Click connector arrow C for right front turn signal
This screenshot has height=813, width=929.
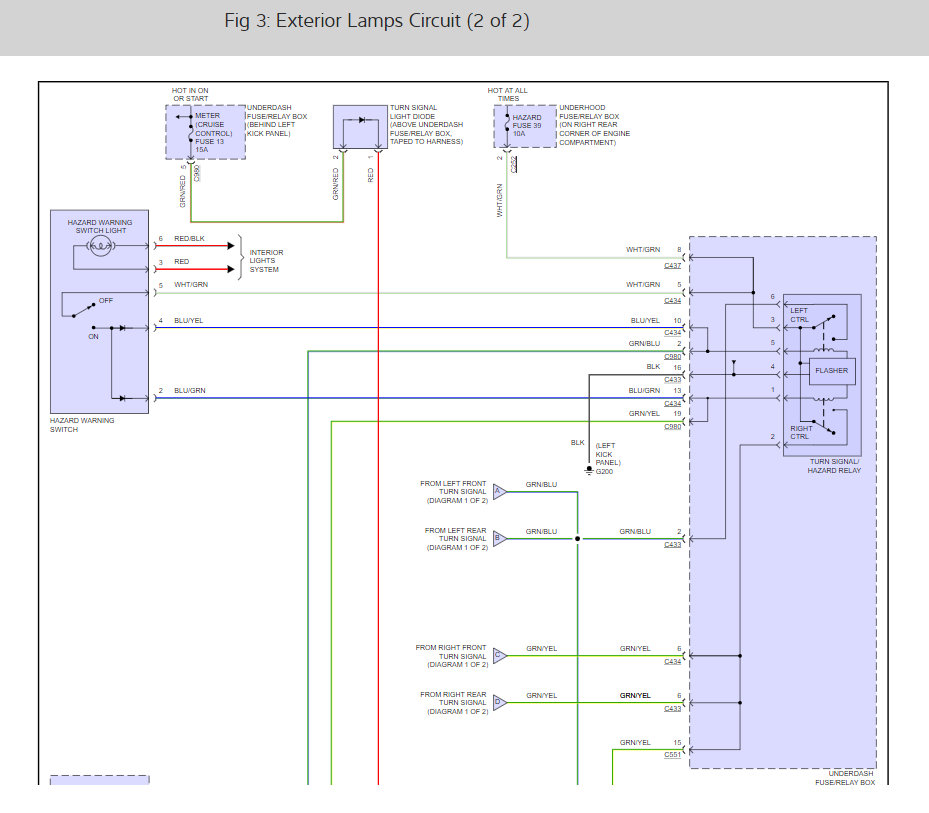499,655
